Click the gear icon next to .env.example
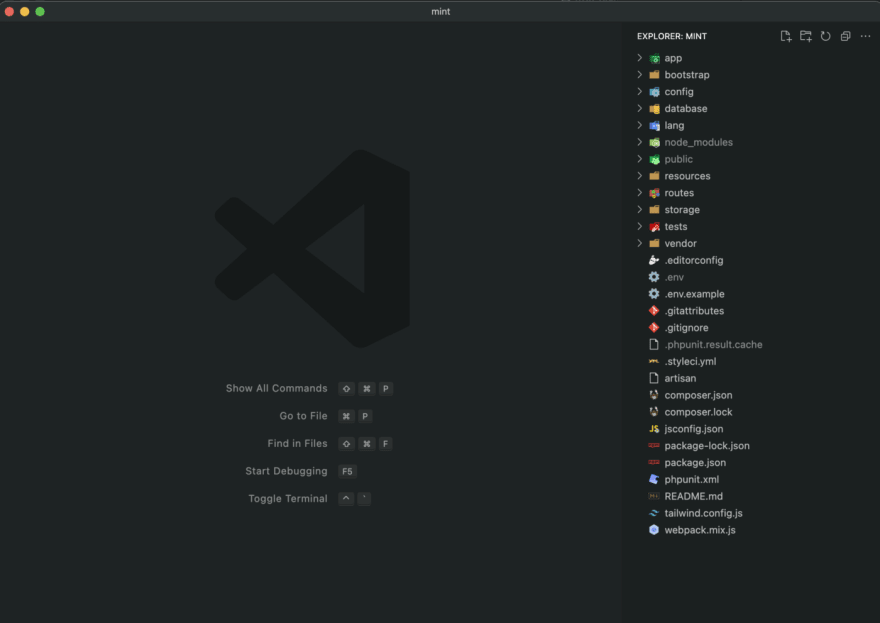 tap(654, 294)
